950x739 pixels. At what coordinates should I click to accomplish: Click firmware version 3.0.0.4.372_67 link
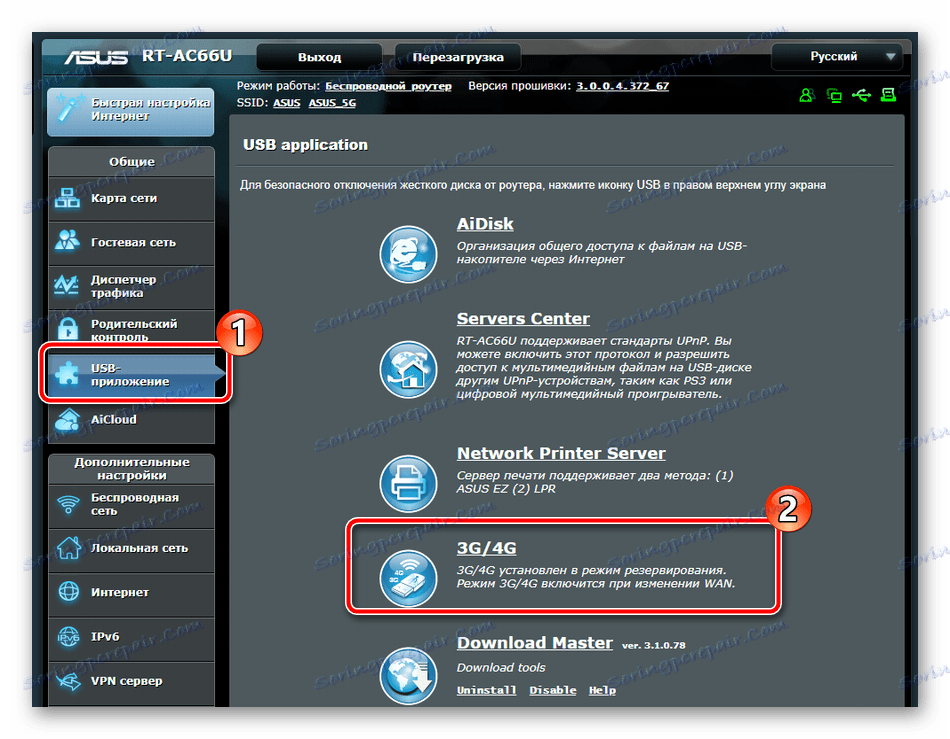[x=622, y=86]
